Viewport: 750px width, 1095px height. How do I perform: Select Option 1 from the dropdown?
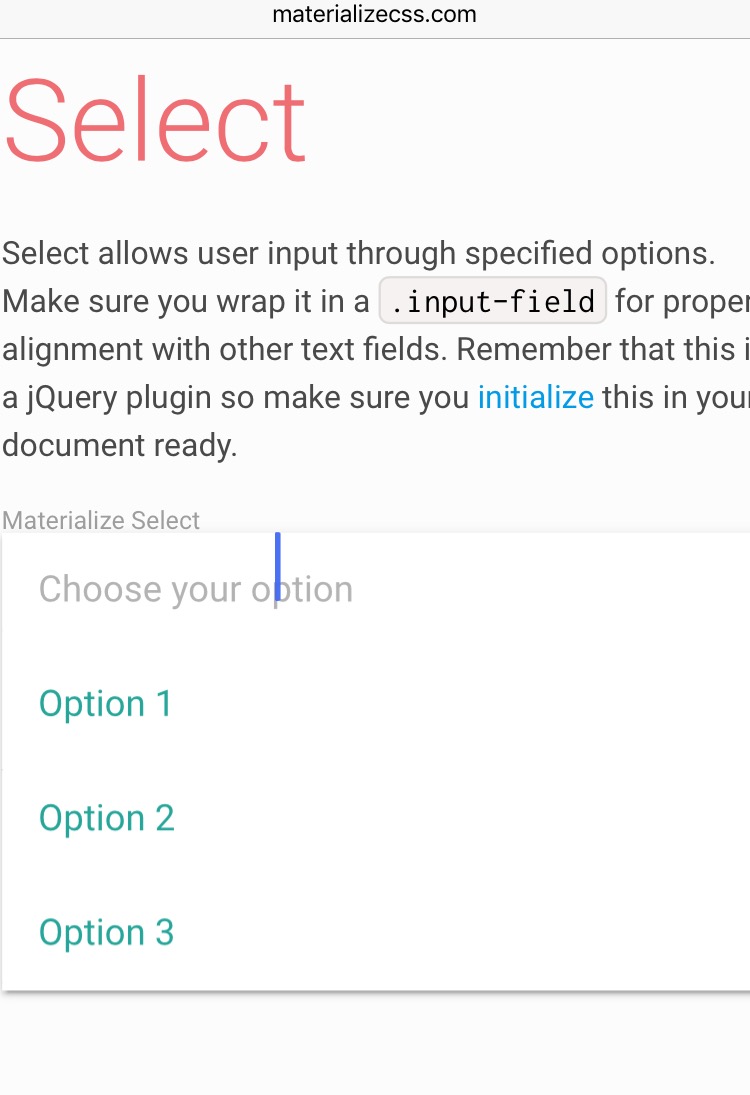click(x=105, y=703)
